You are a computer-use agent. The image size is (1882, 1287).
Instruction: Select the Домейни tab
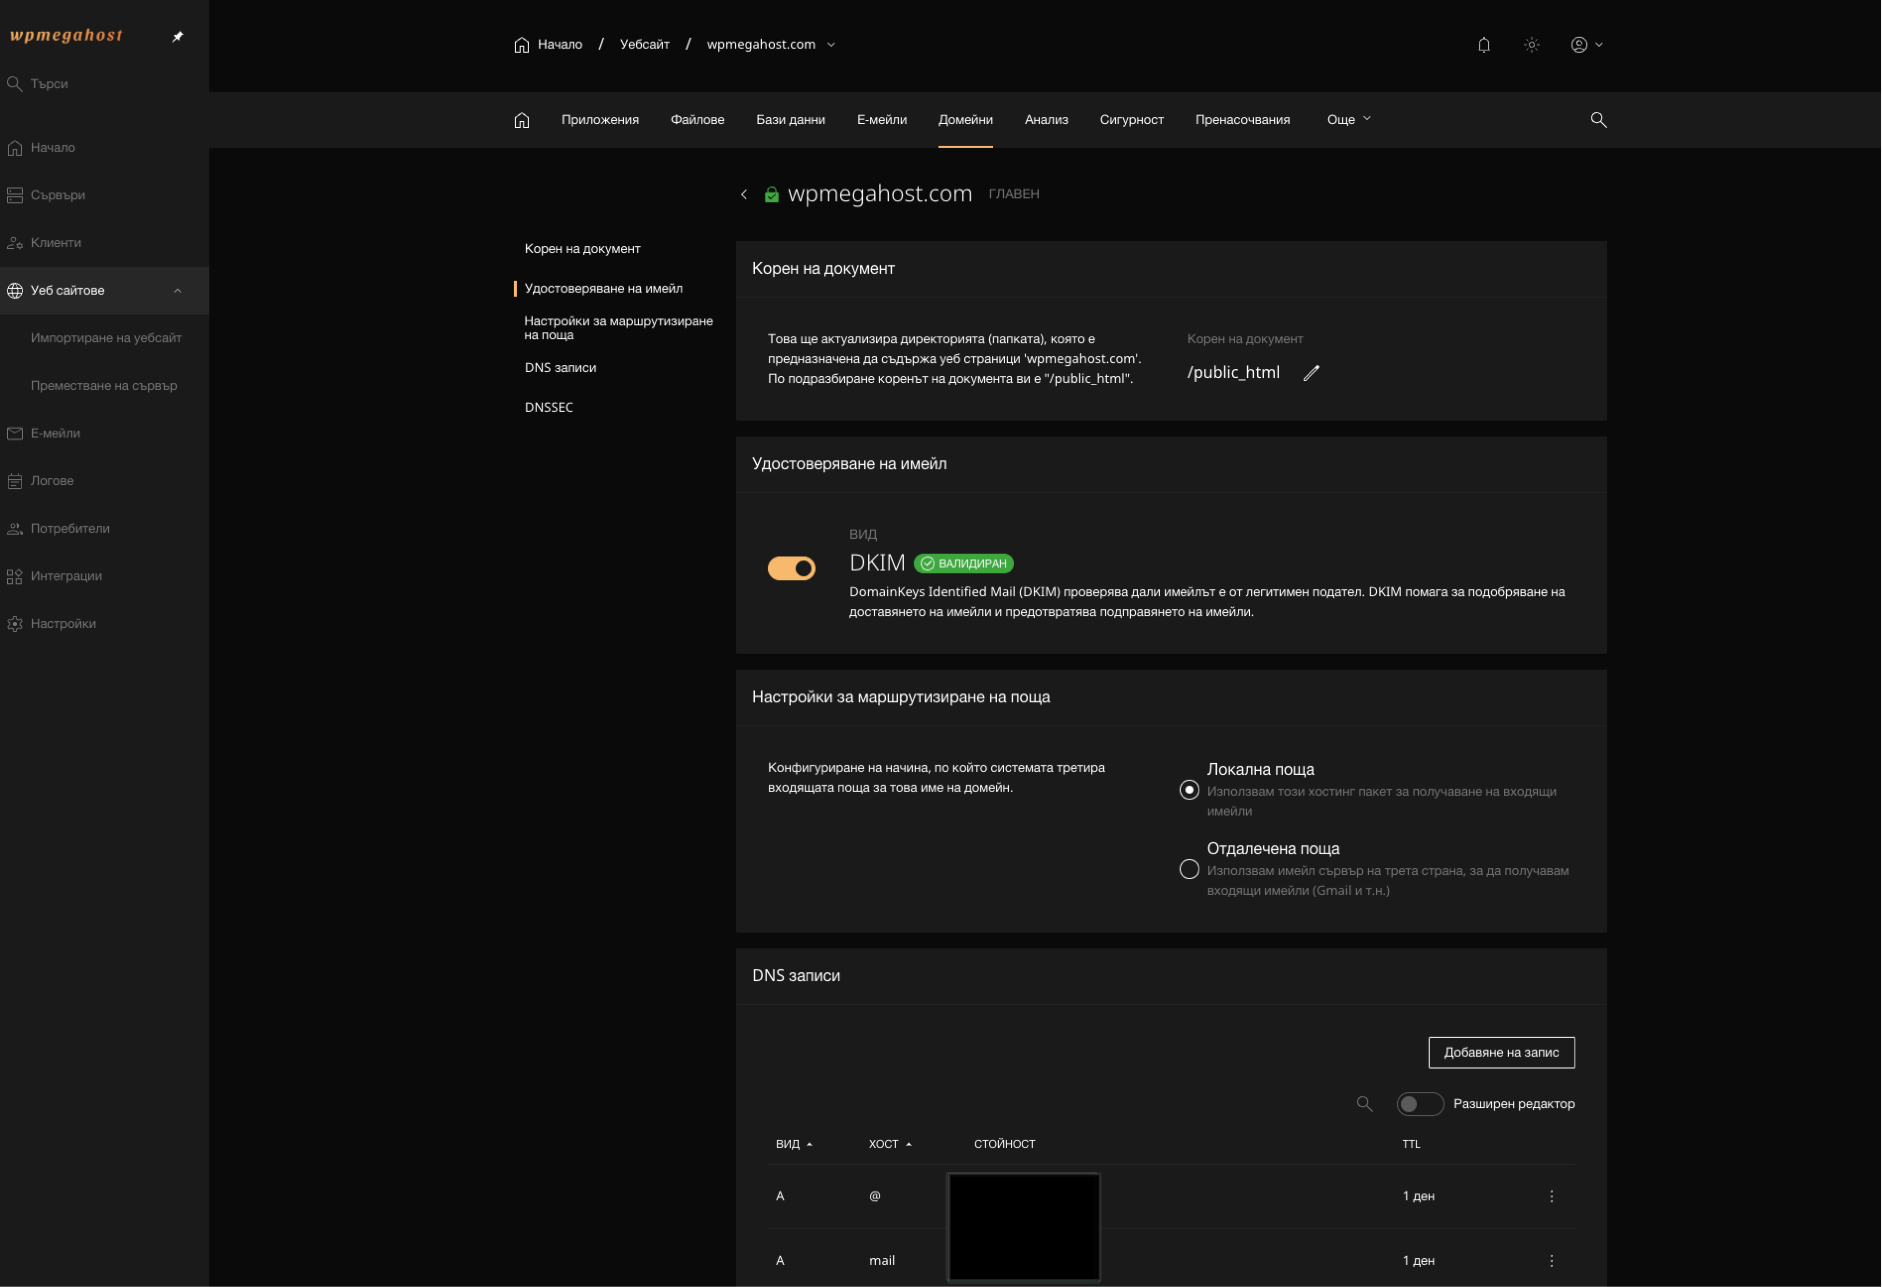point(965,120)
